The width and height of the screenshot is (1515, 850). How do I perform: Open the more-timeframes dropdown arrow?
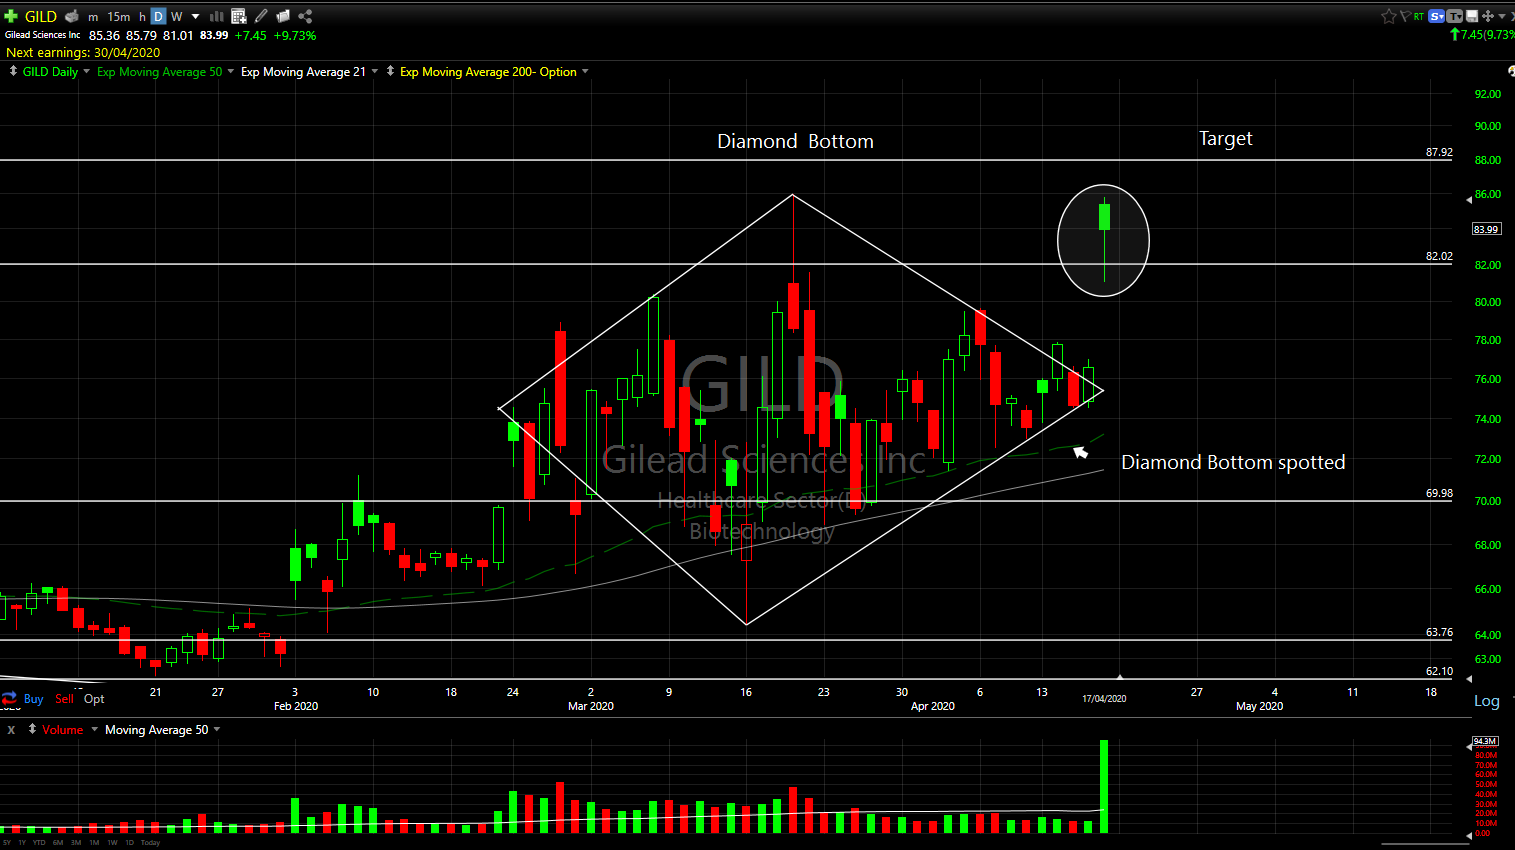[195, 17]
